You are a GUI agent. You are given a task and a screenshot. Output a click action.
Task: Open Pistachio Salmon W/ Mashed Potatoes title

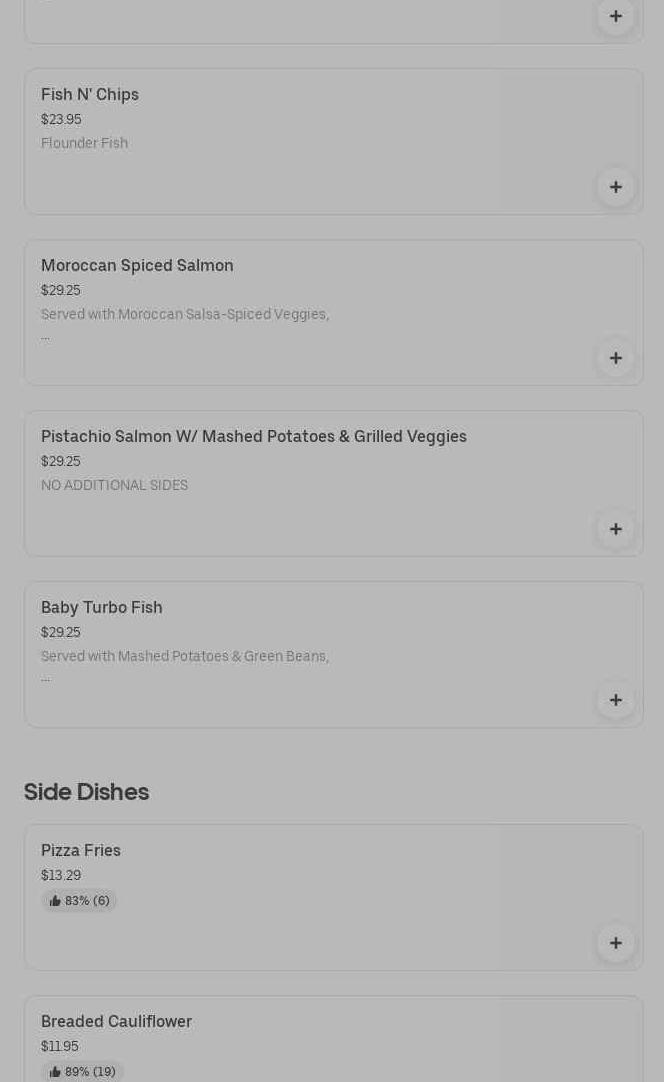(253, 437)
